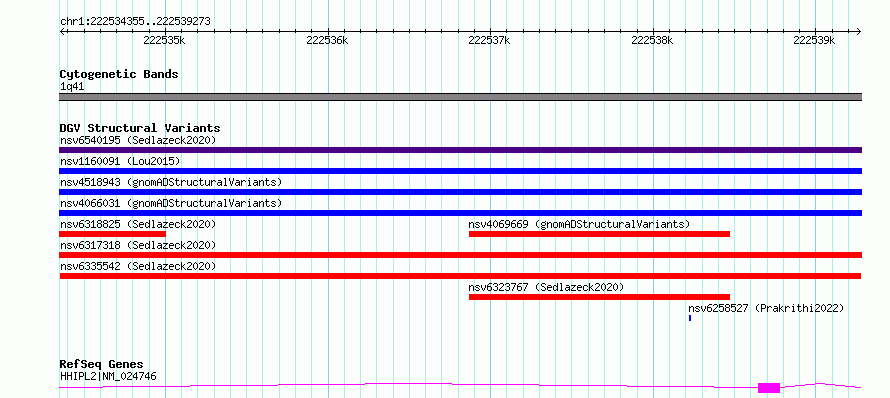Click the DGV Structural Variants track title
Viewport: 890px width, 398px height.
(x=140, y=128)
